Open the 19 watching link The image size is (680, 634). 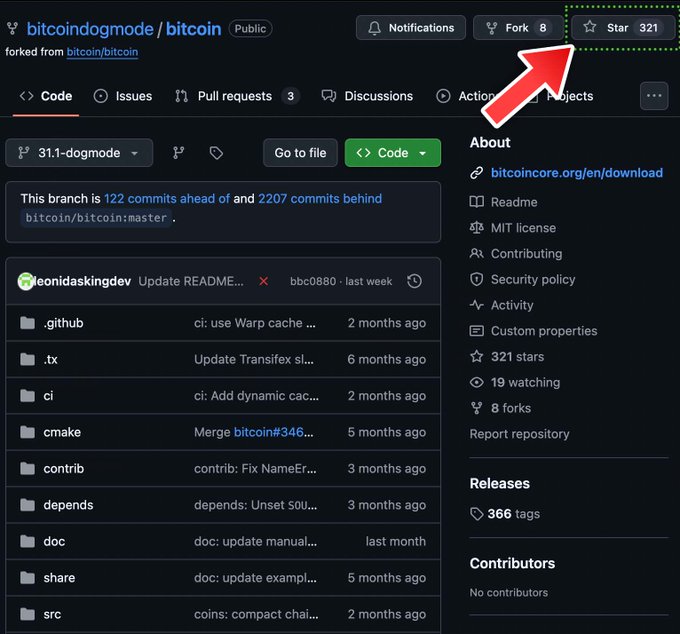click(x=525, y=382)
